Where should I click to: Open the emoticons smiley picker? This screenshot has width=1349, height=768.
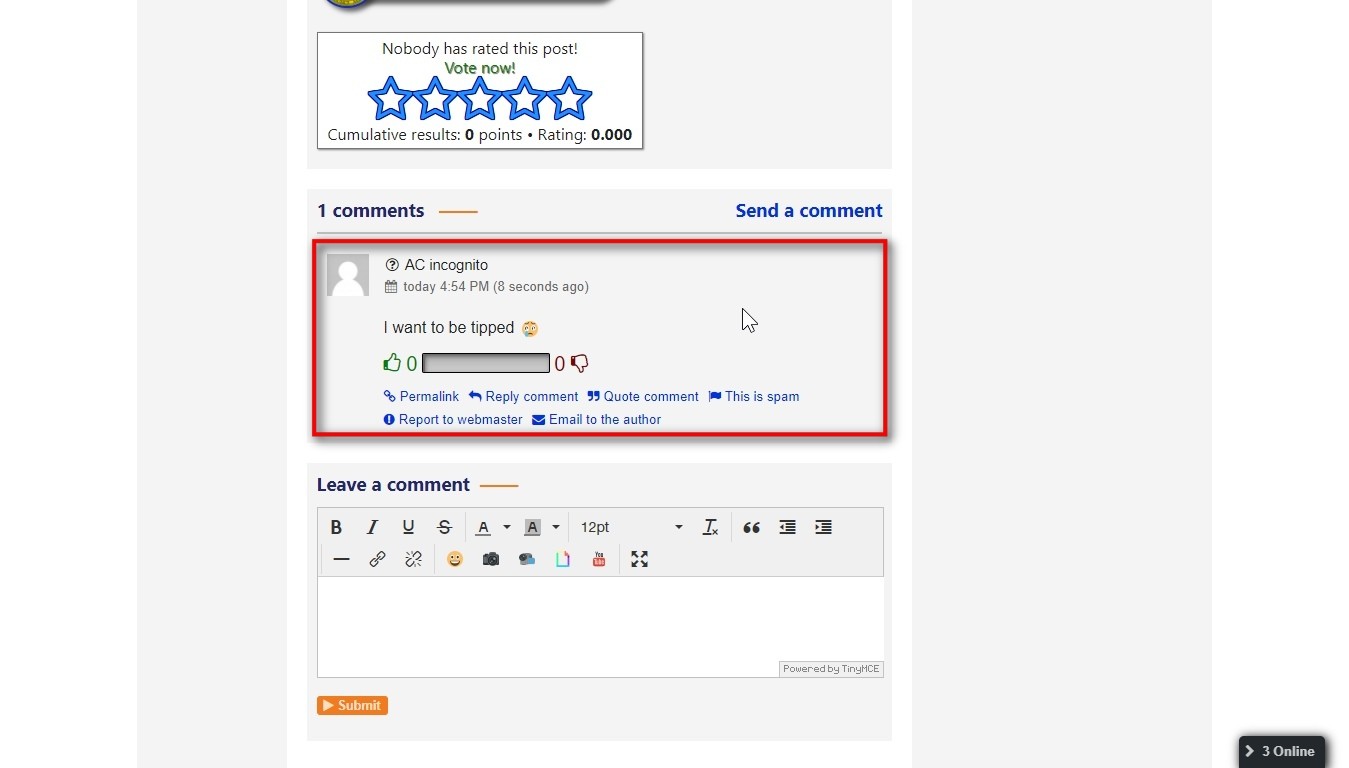tap(455, 559)
